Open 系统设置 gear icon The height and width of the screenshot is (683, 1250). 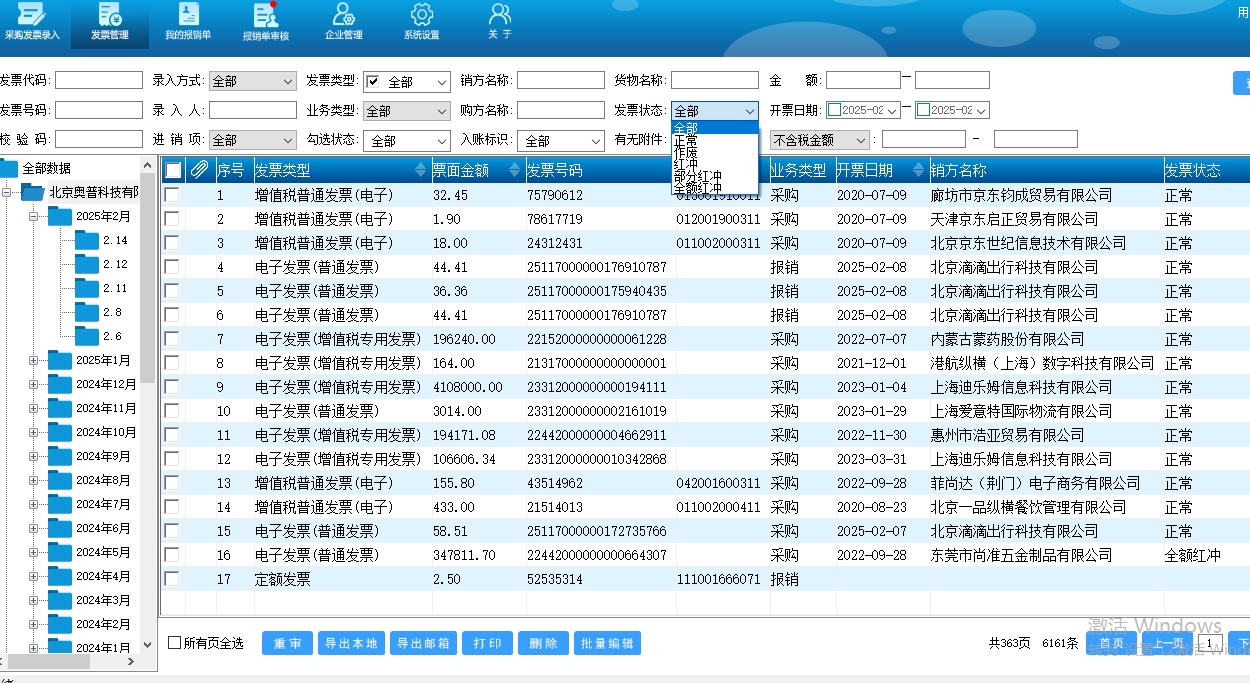pyautogui.click(x=422, y=22)
